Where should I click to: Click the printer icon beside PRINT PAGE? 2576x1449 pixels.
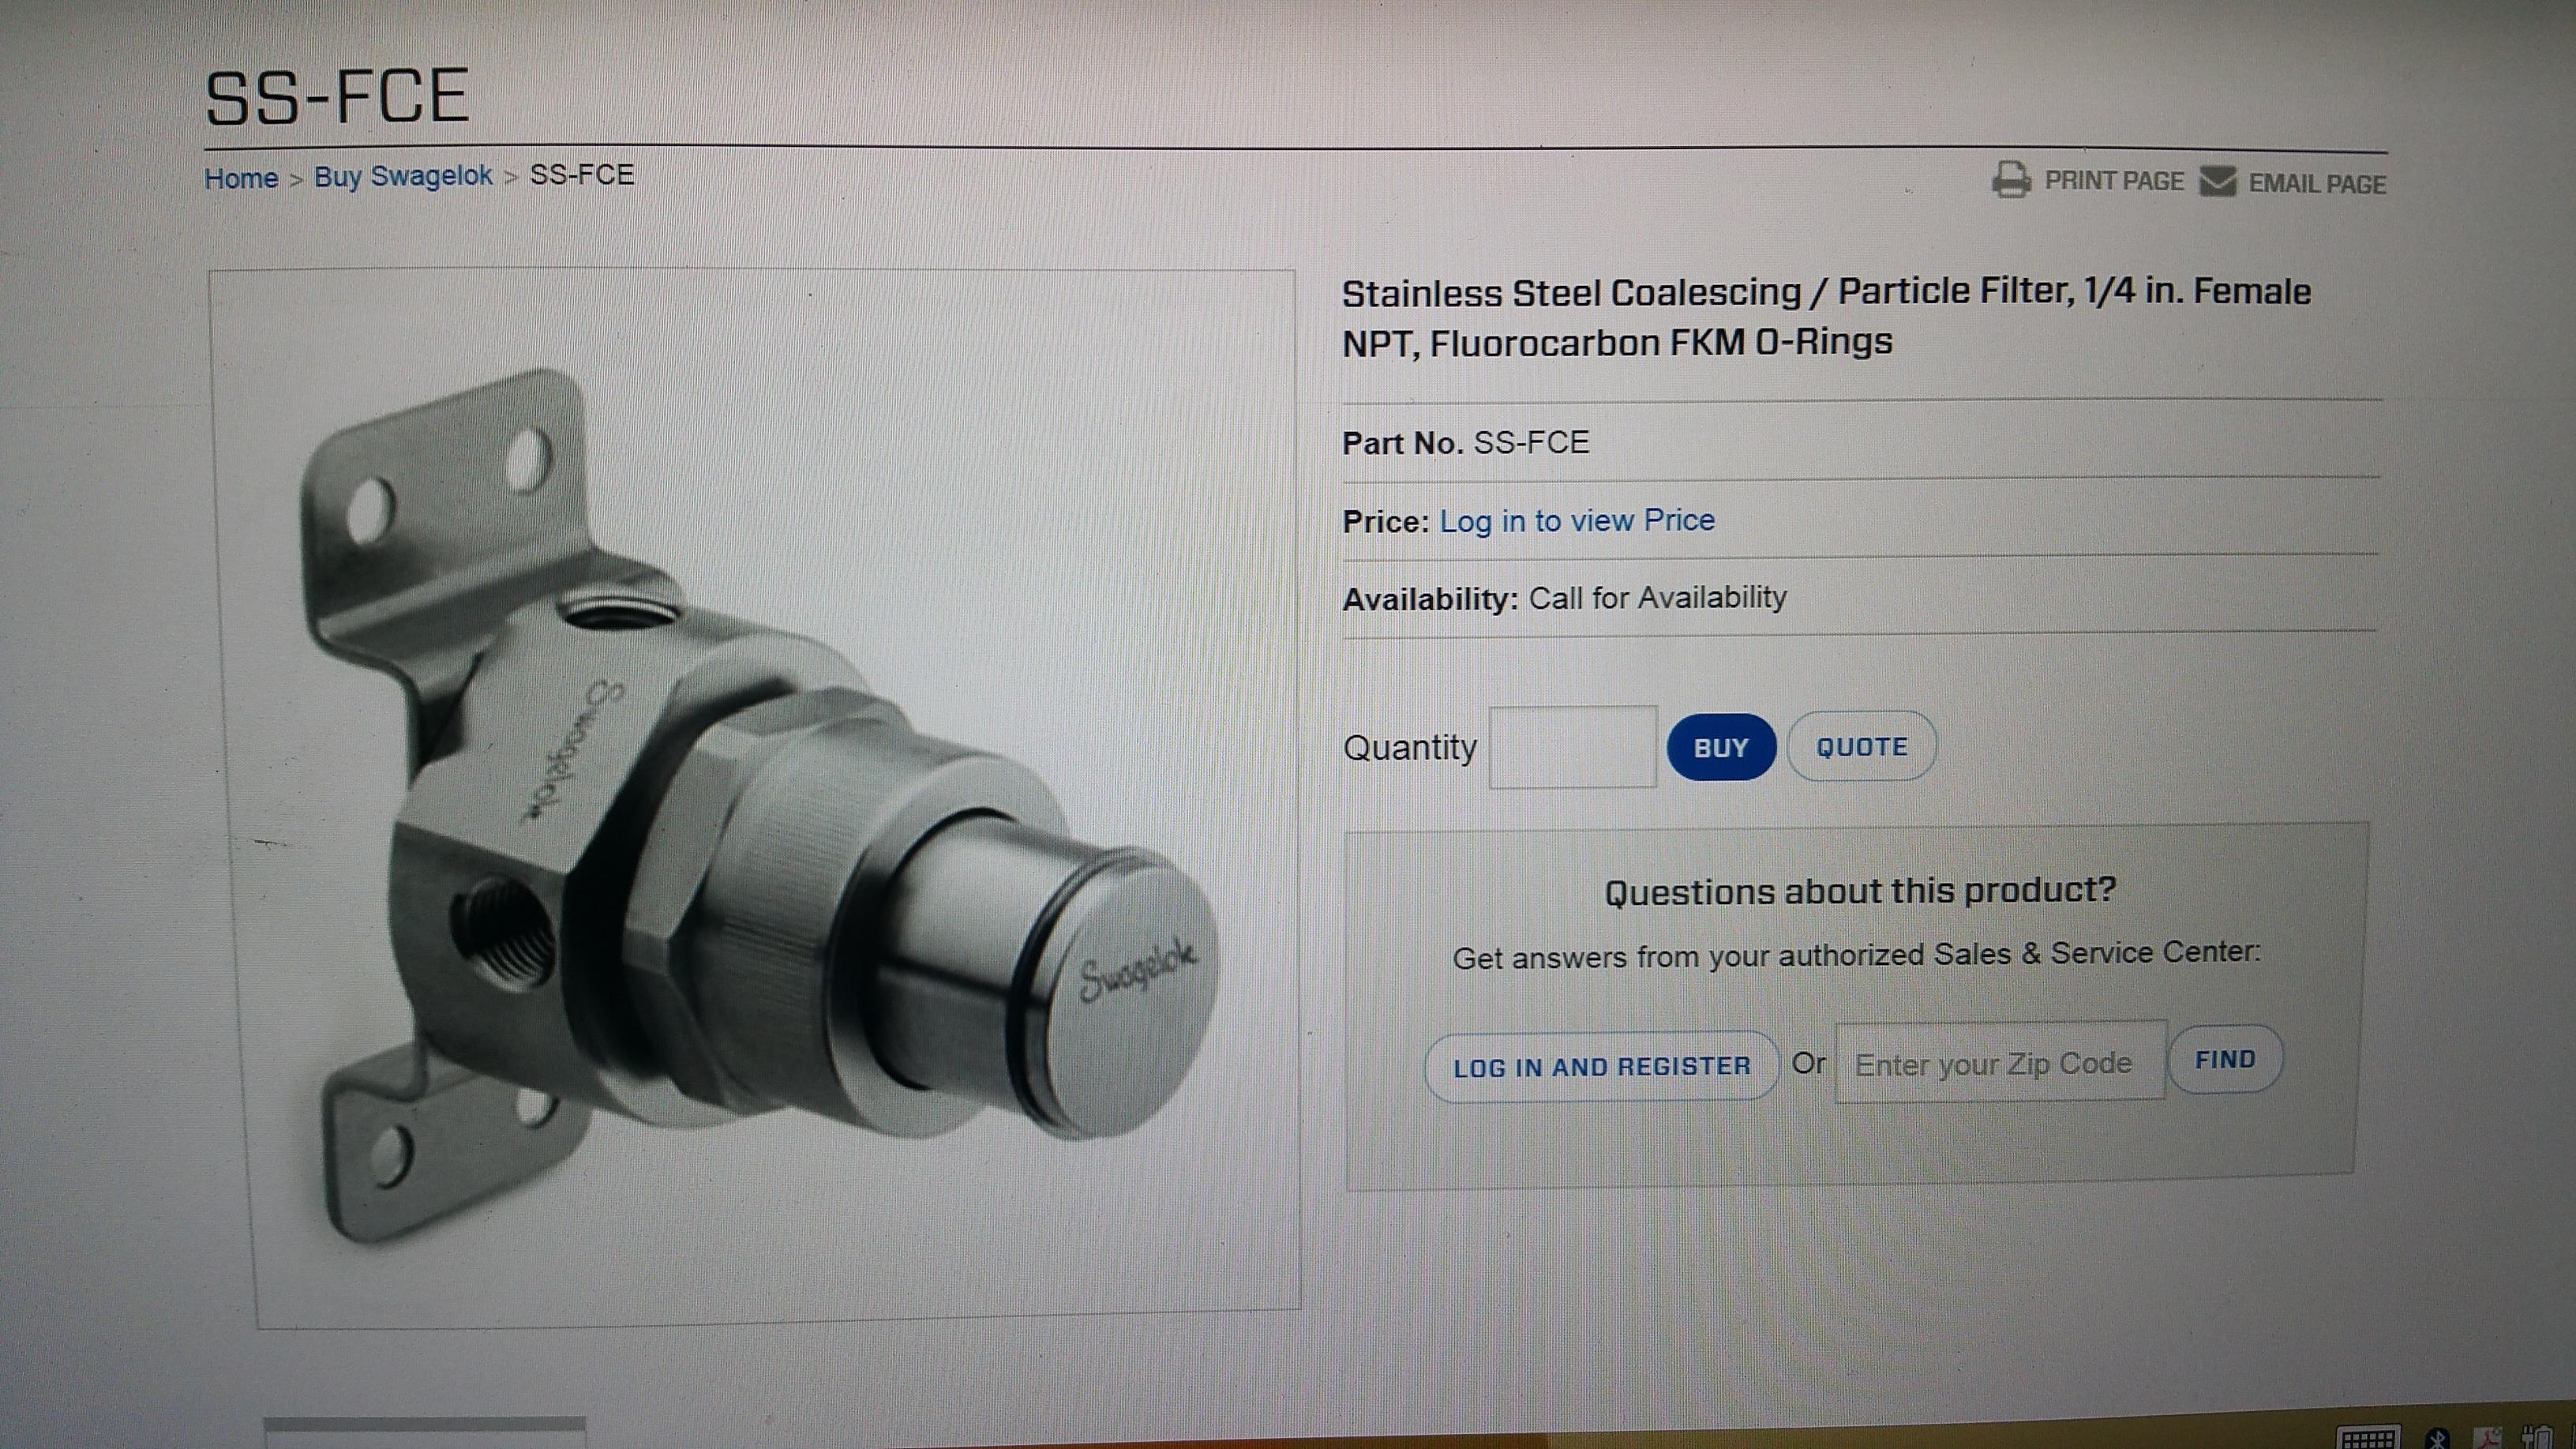point(2010,180)
